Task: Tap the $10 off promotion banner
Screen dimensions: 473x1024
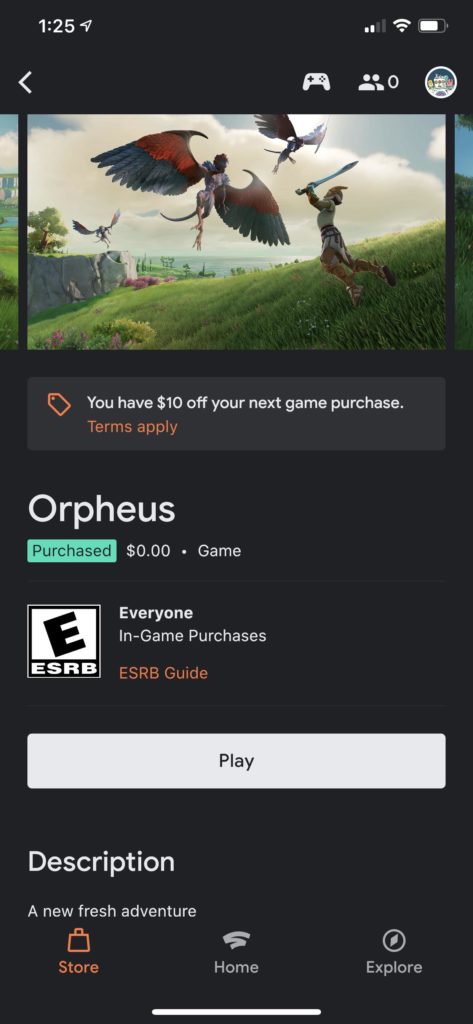Action: click(236, 413)
